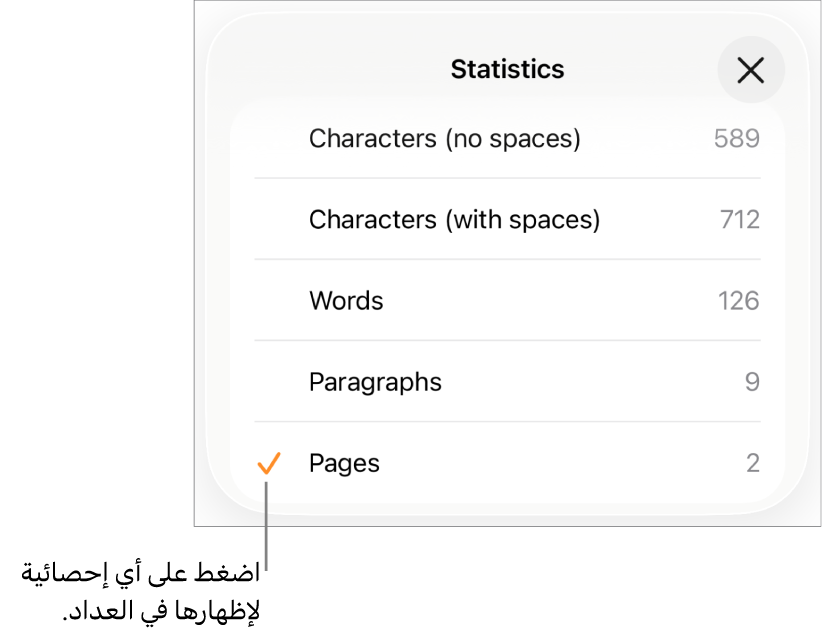
Task: Select the Characters (no spaces) option
Action: coord(444,138)
